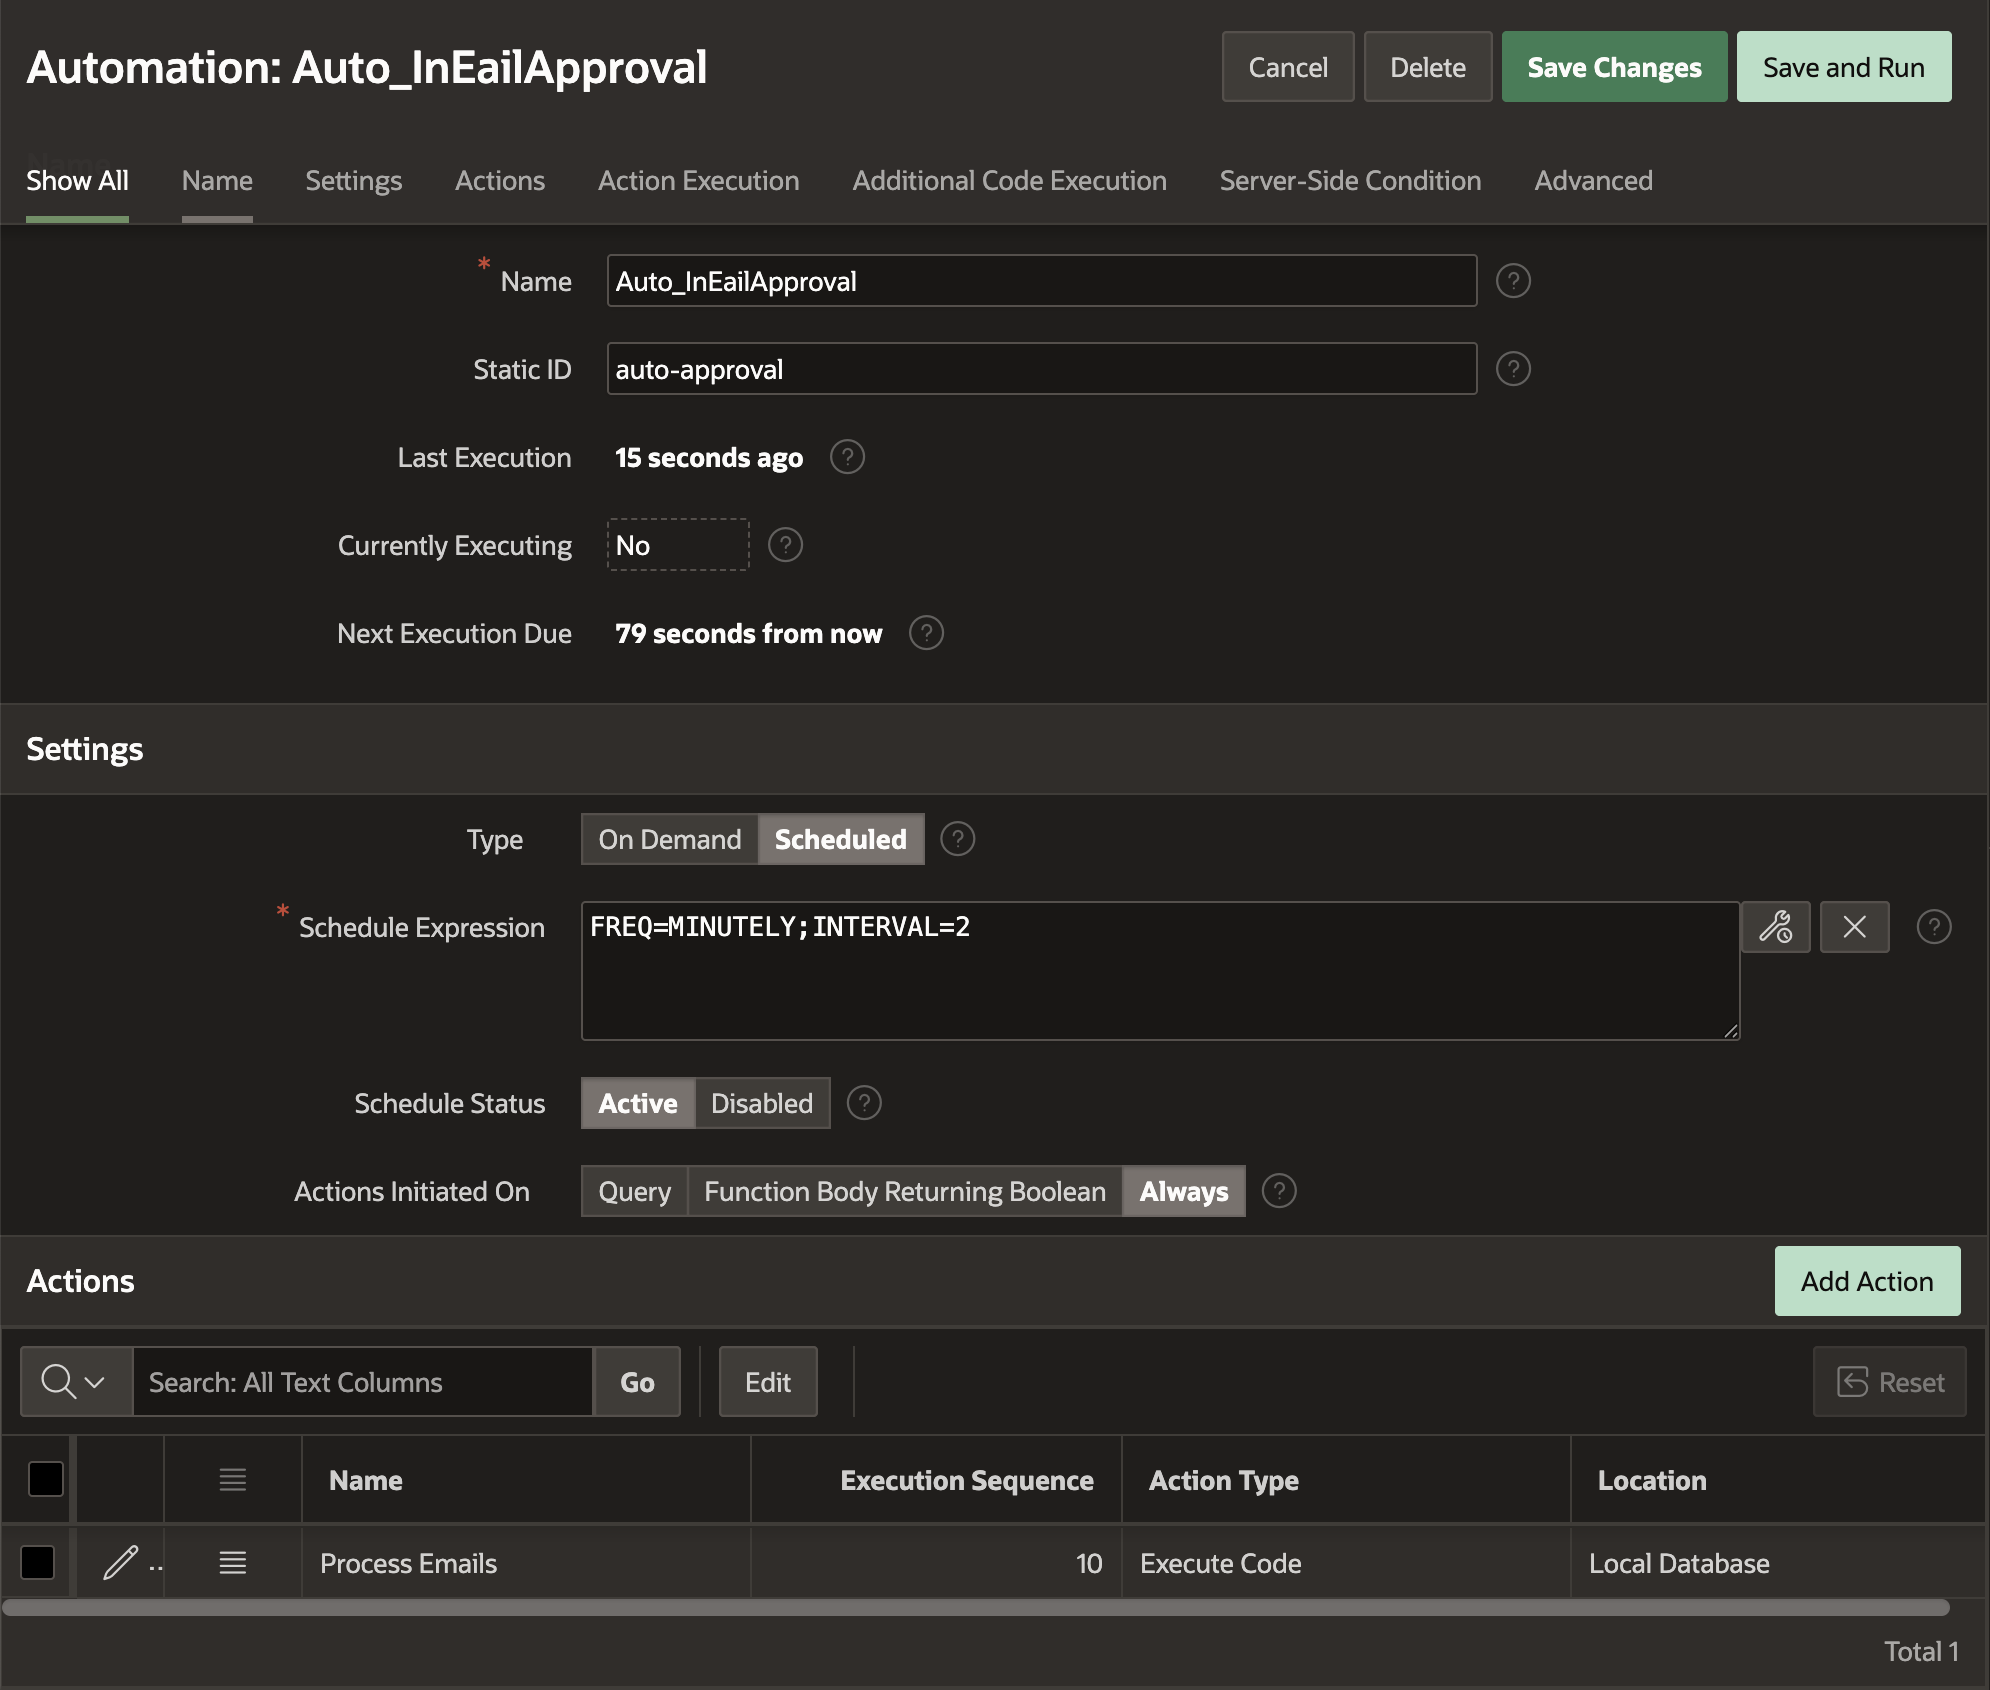Click the Save and Run button
Screen dimensions: 1990x1690
tap(1843, 66)
